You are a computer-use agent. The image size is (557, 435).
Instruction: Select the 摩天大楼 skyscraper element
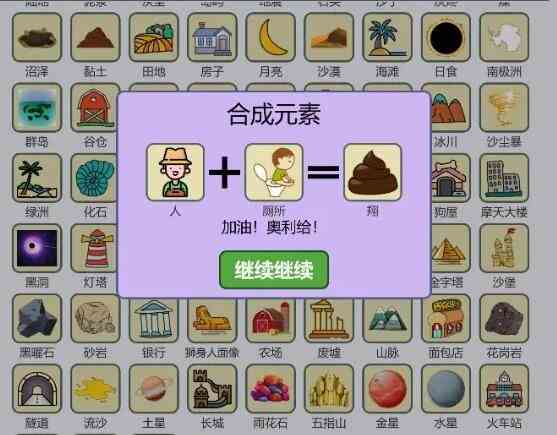pos(504,178)
